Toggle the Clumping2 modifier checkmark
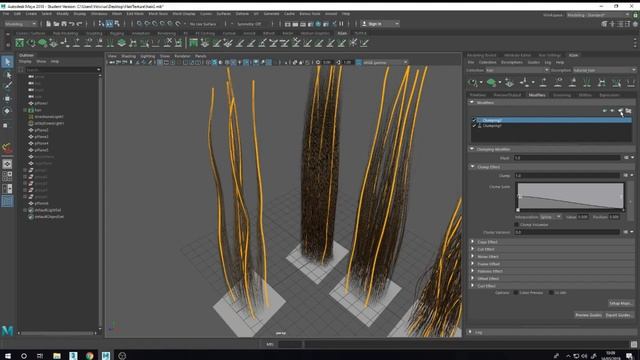Screen dimensions: 640x360 (474, 120)
